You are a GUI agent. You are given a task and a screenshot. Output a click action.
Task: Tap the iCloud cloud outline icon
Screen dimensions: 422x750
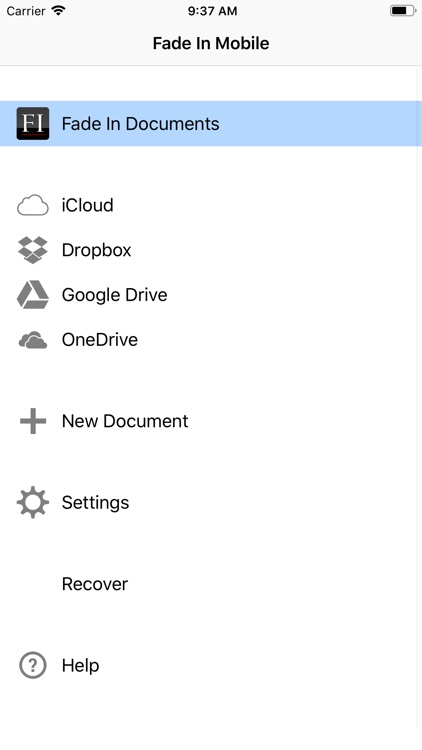33,205
